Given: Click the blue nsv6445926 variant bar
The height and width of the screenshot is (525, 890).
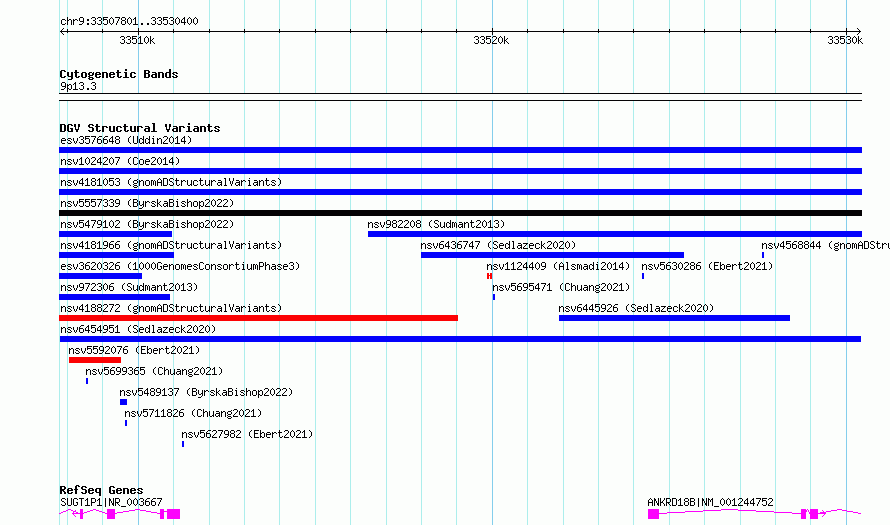Looking at the screenshot, I should click(x=674, y=318).
